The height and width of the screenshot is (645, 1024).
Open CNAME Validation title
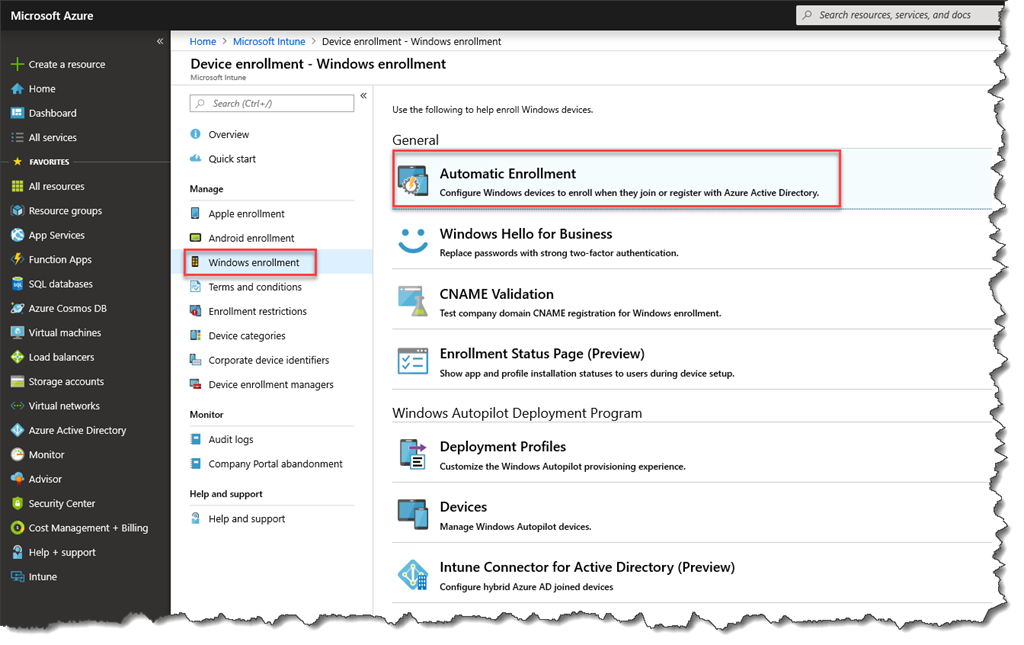[x=496, y=294]
